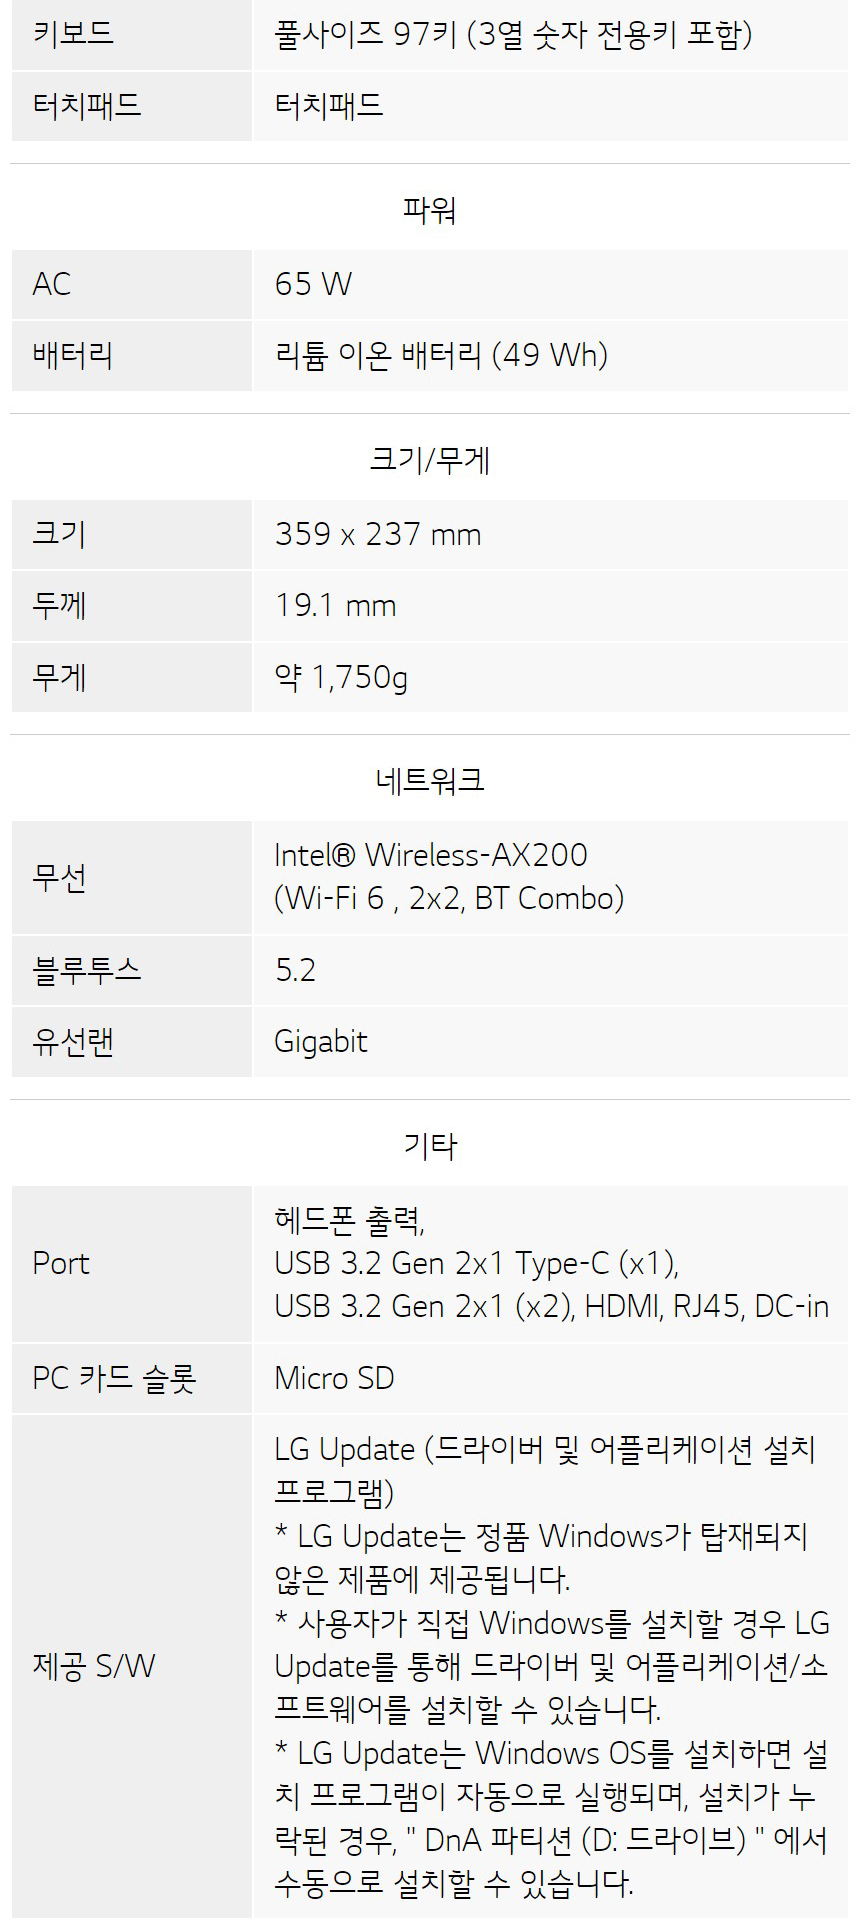Click the Gigabit wired LAN value
This screenshot has height=1920, width=860.
pyautogui.click(x=321, y=1042)
